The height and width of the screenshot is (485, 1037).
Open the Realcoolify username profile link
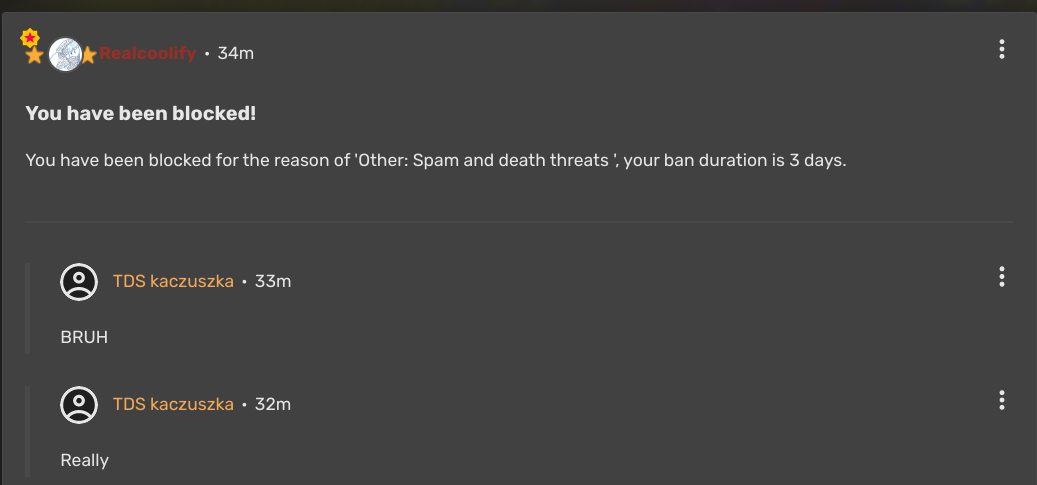coord(147,53)
